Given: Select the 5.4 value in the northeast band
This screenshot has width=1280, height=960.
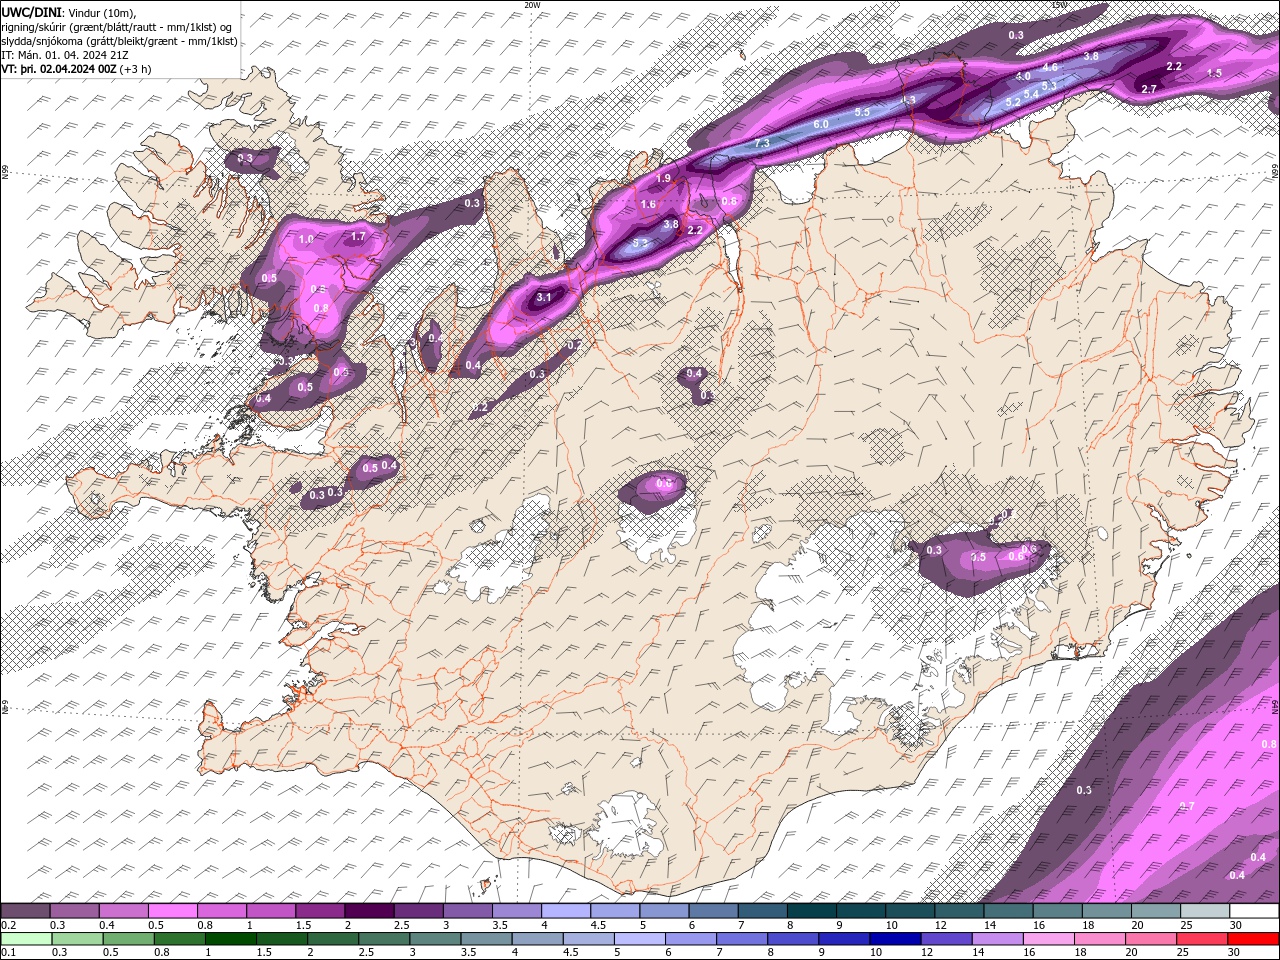Looking at the screenshot, I should 1031,94.
